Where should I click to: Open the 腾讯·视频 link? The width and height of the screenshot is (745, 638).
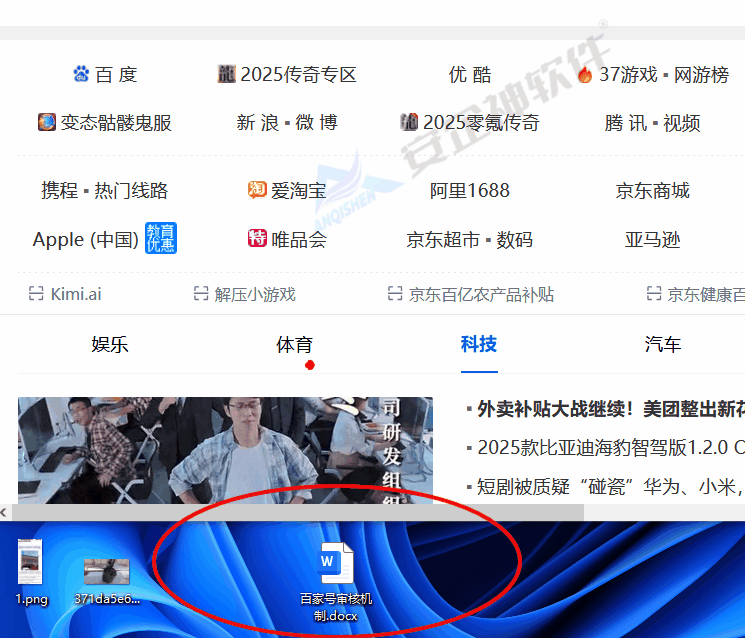[652, 123]
